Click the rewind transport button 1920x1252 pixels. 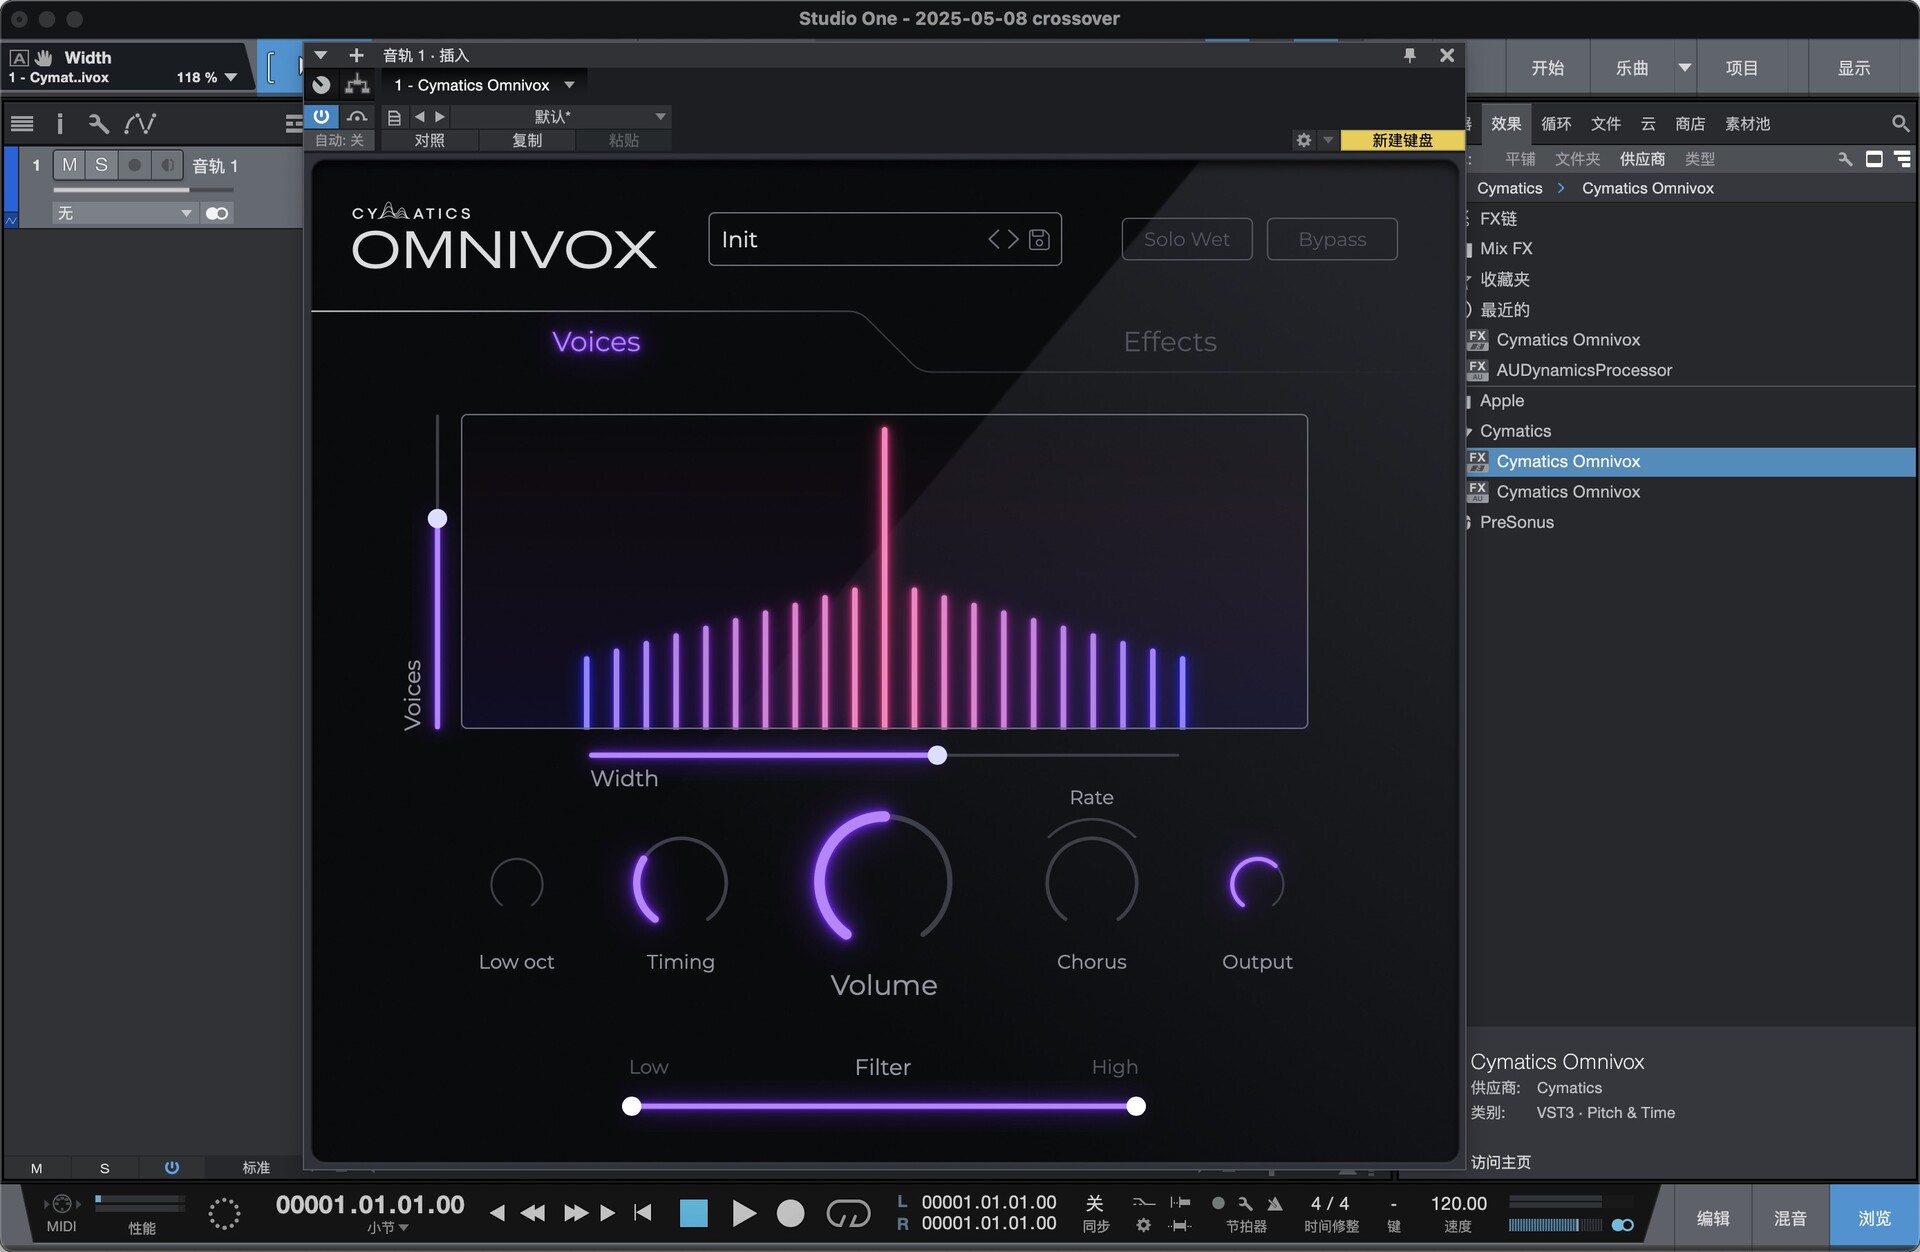point(533,1213)
